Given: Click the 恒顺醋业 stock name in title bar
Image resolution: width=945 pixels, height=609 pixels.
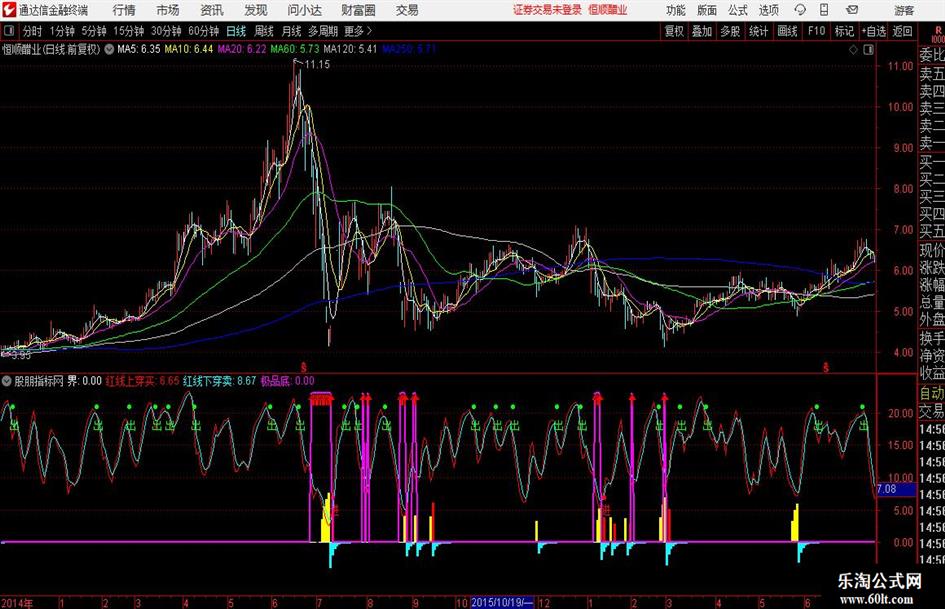Looking at the screenshot, I should 608,10.
